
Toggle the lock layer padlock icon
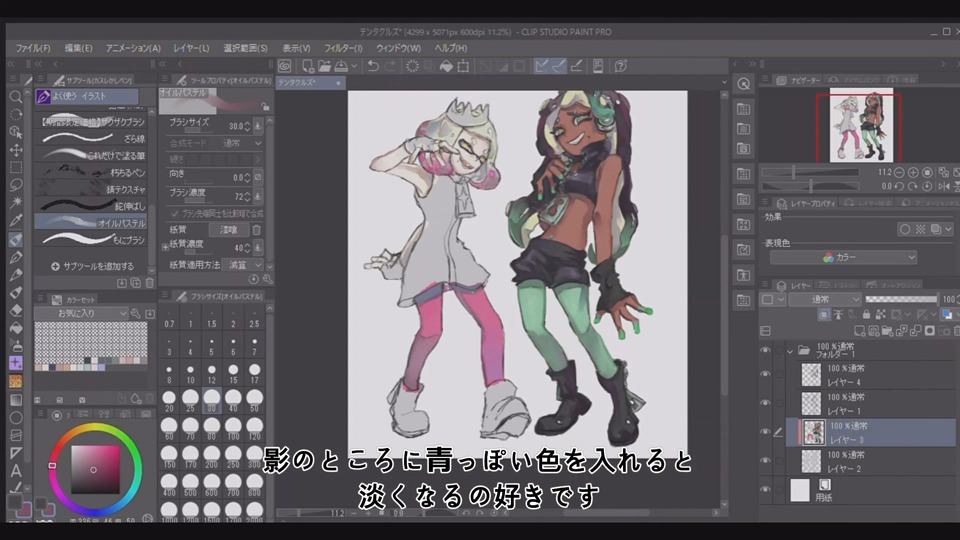coord(866,314)
